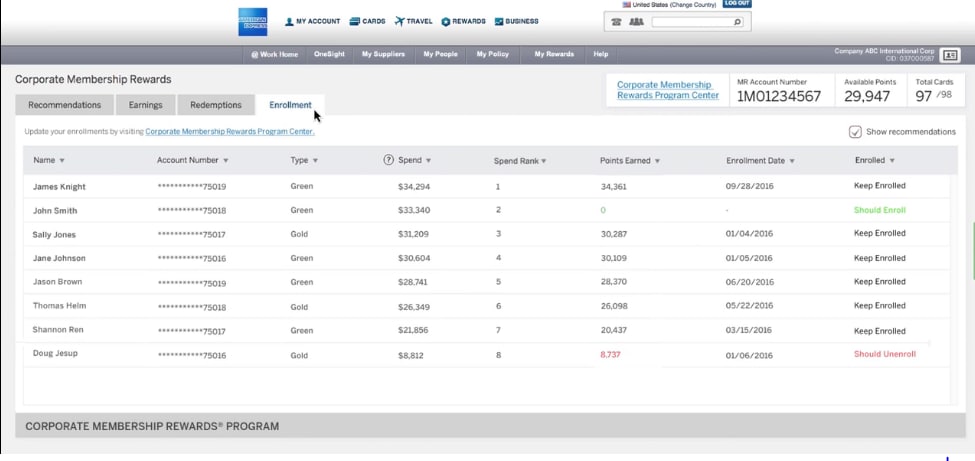Viewport: 975px width, 461px height.
Task: Sort by the Spend Rank column arrow
Action: click(543, 161)
